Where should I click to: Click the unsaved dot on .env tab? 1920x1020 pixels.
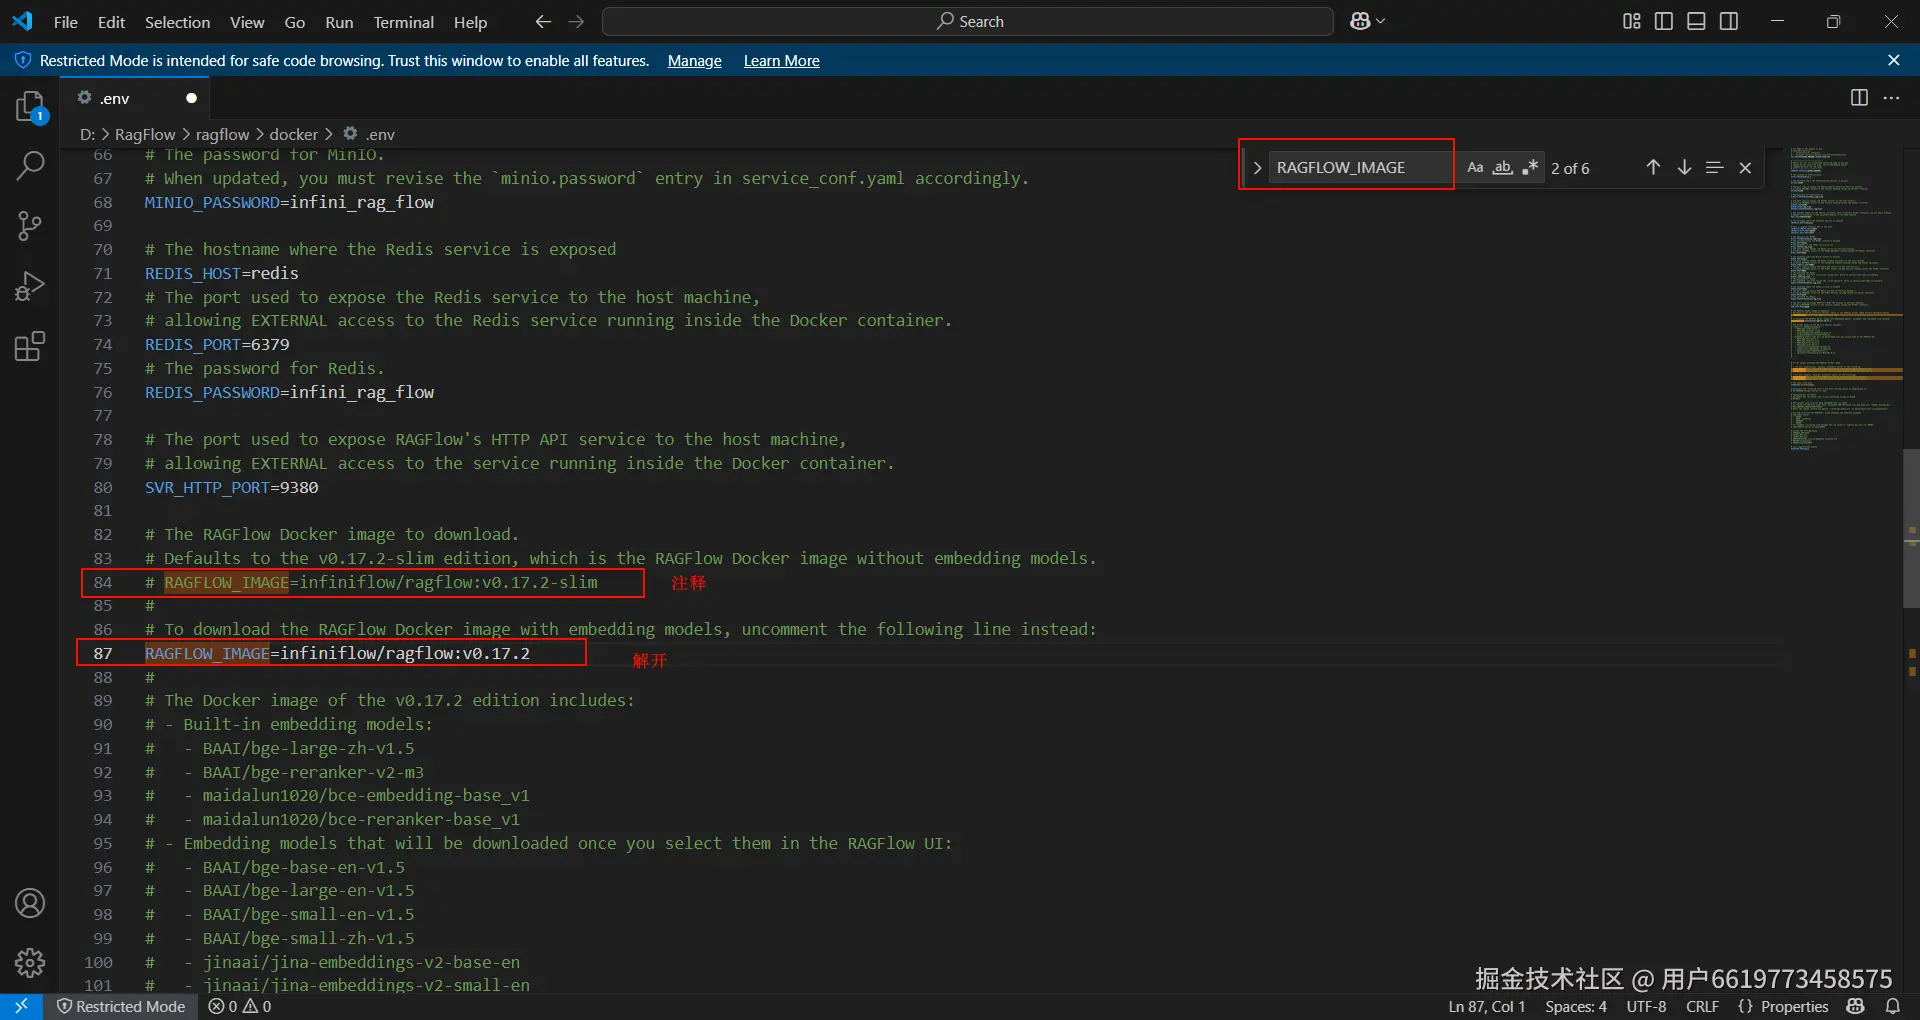click(191, 98)
